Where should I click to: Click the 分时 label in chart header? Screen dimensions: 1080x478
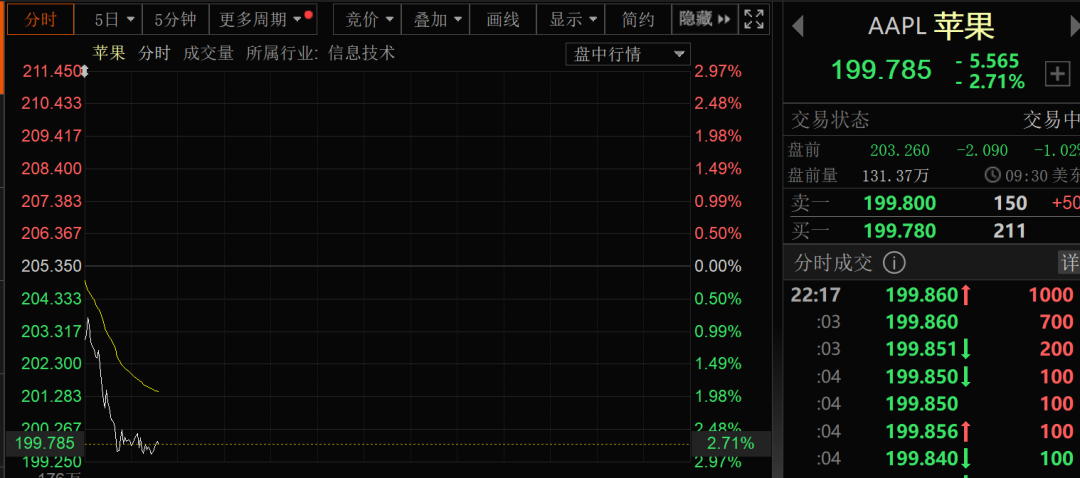154,53
